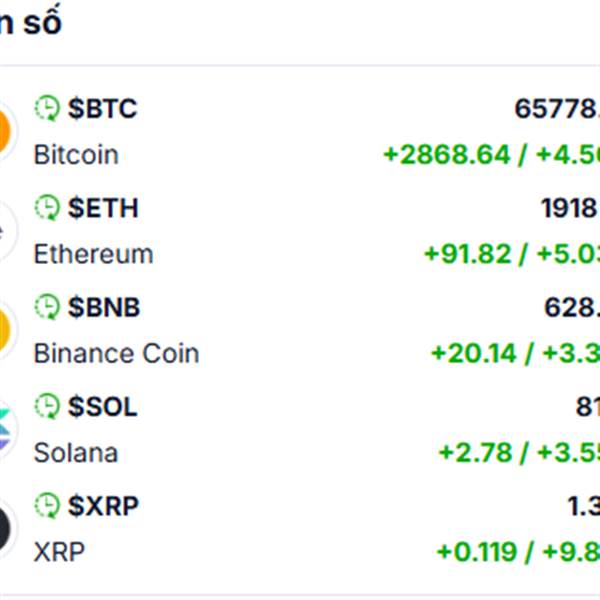
Task: Click the Solana coin logo
Action: 4,429
